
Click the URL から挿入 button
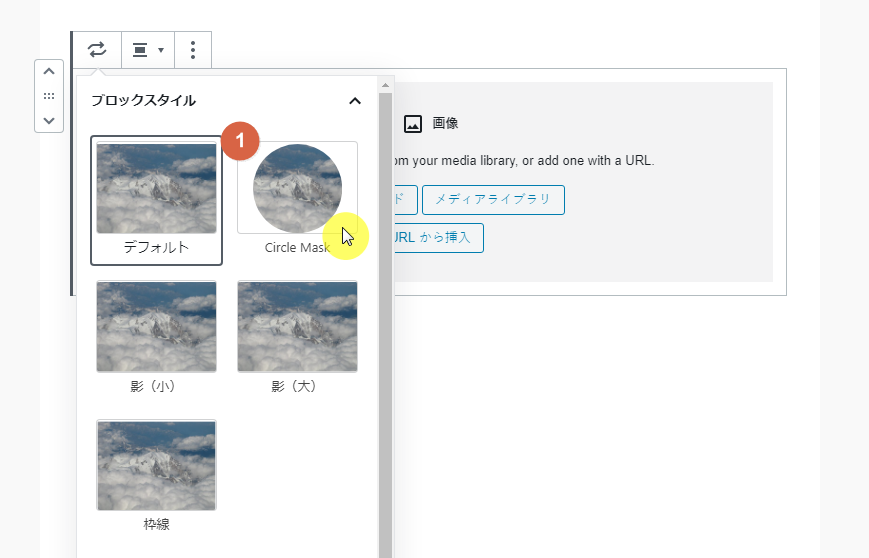click(438, 238)
